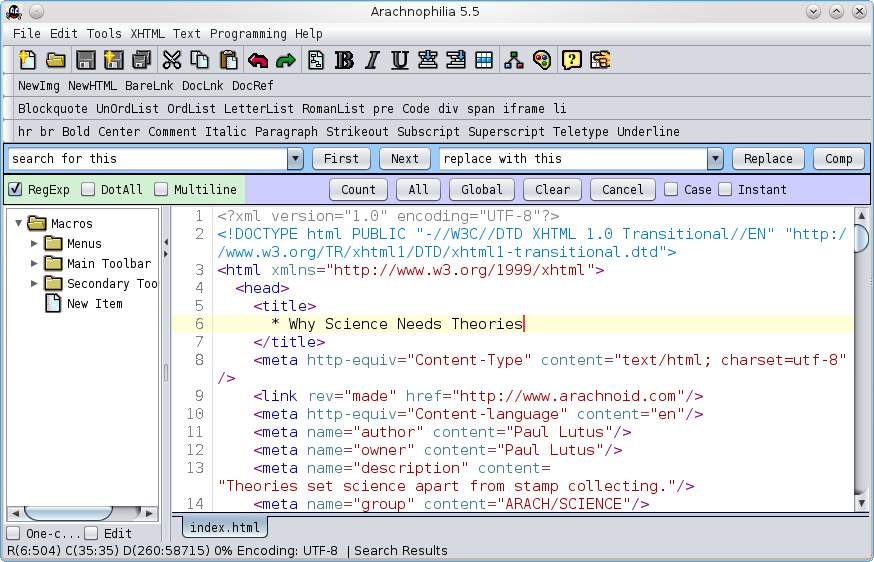Click the underline U toolbar icon
874x562 pixels.
[x=400, y=60]
